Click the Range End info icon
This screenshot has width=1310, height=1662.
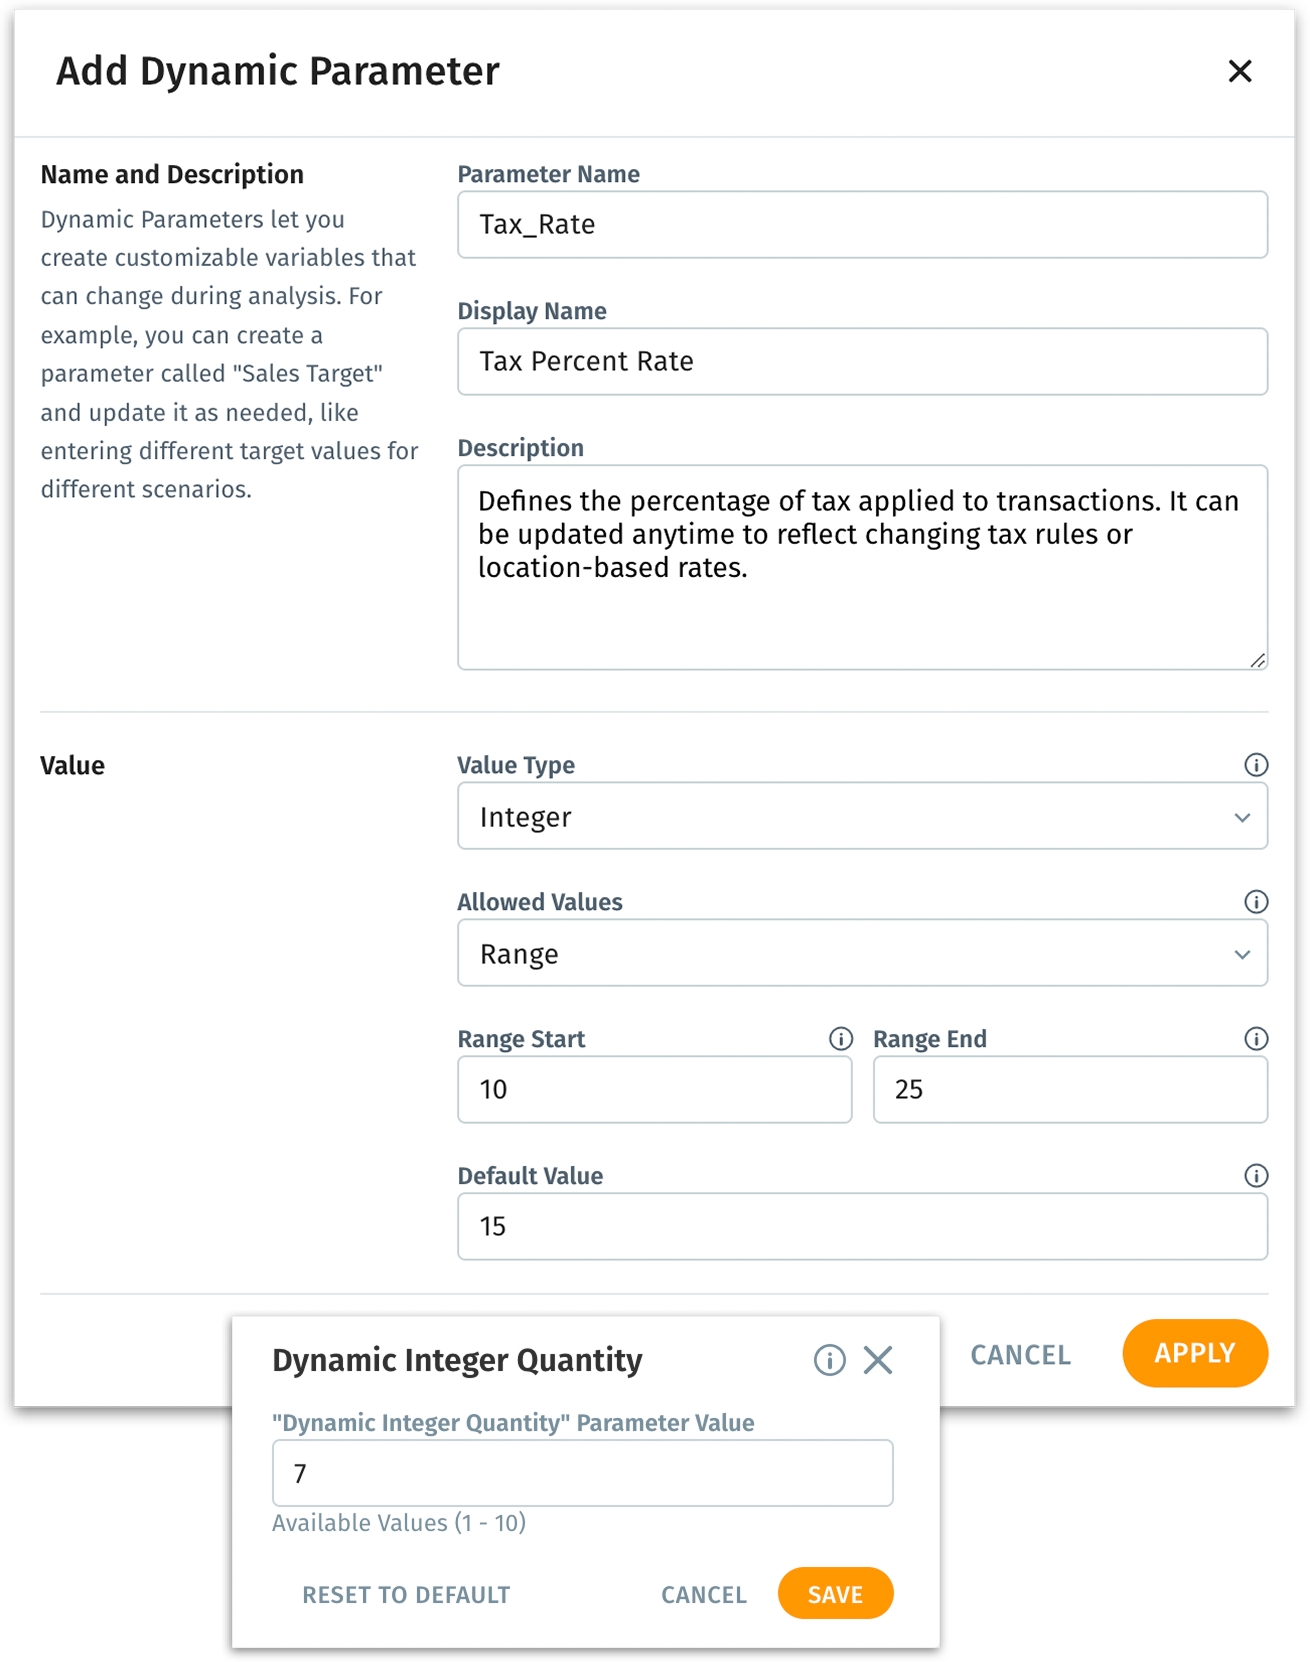1256,1039
